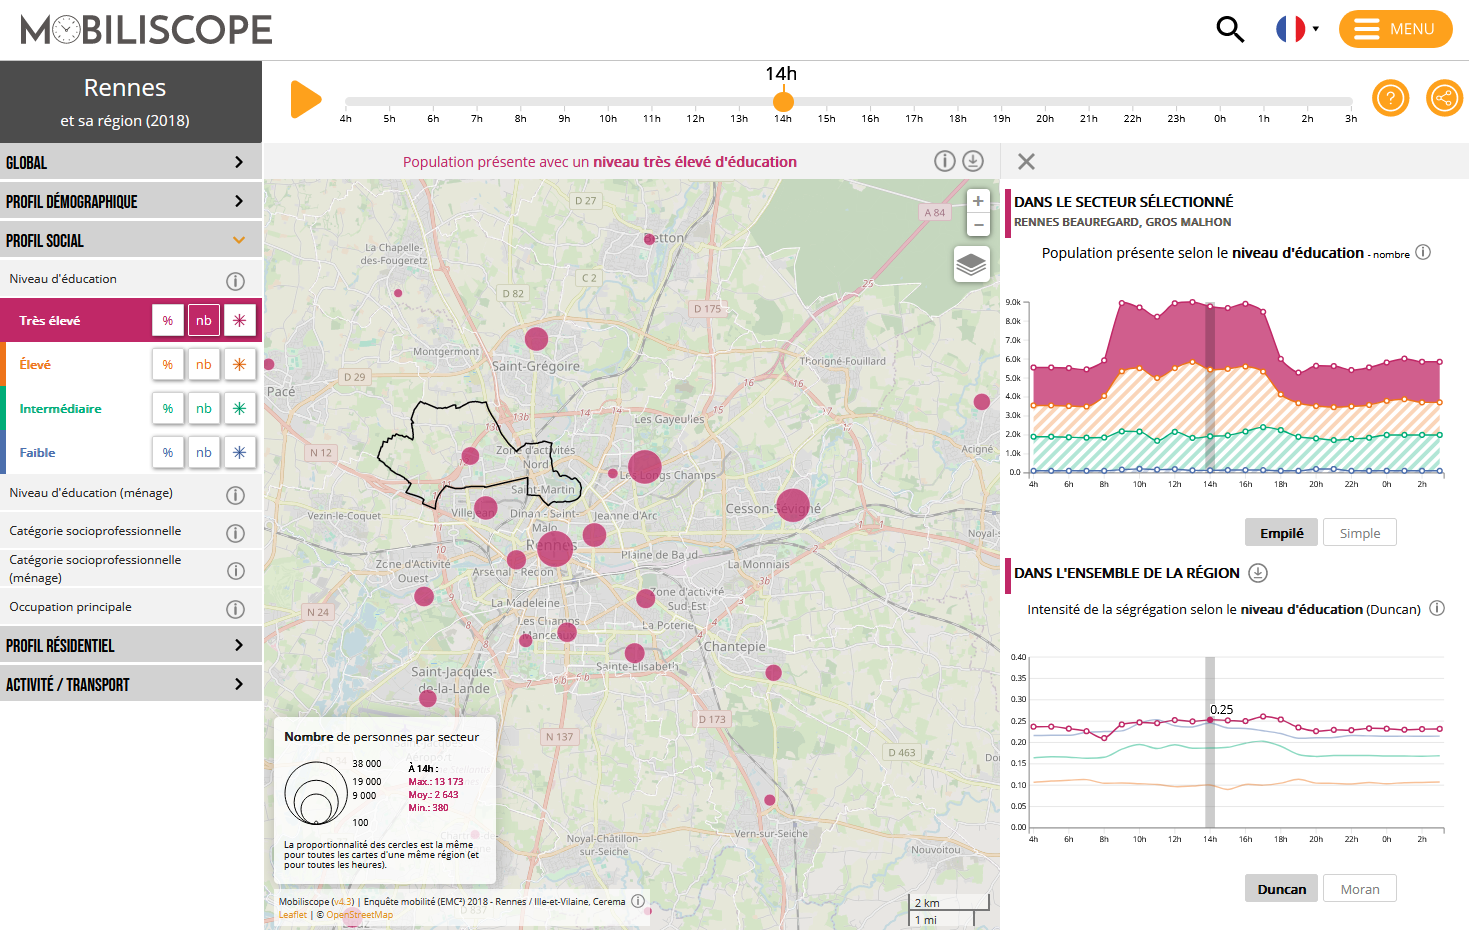Screen dimensions: 1469x930
Task: Open map title info icon
Action: click(944, 161)
